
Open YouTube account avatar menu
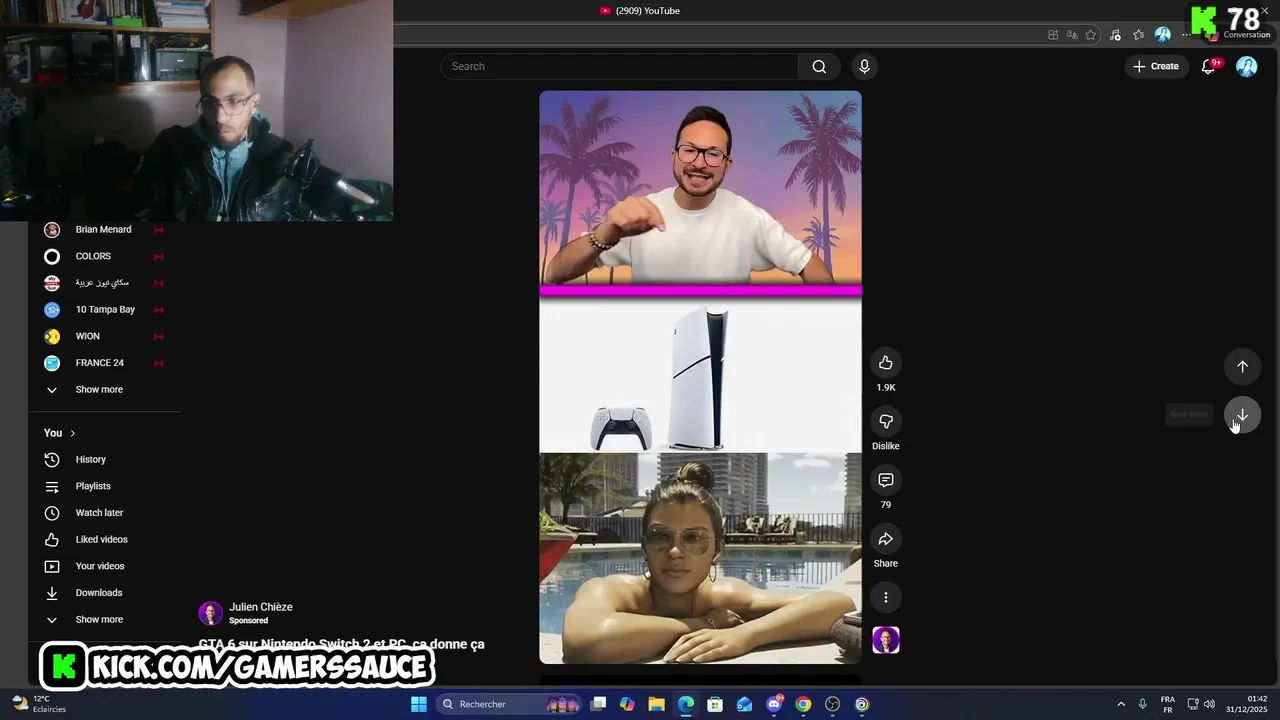(x=1246, y=66)
